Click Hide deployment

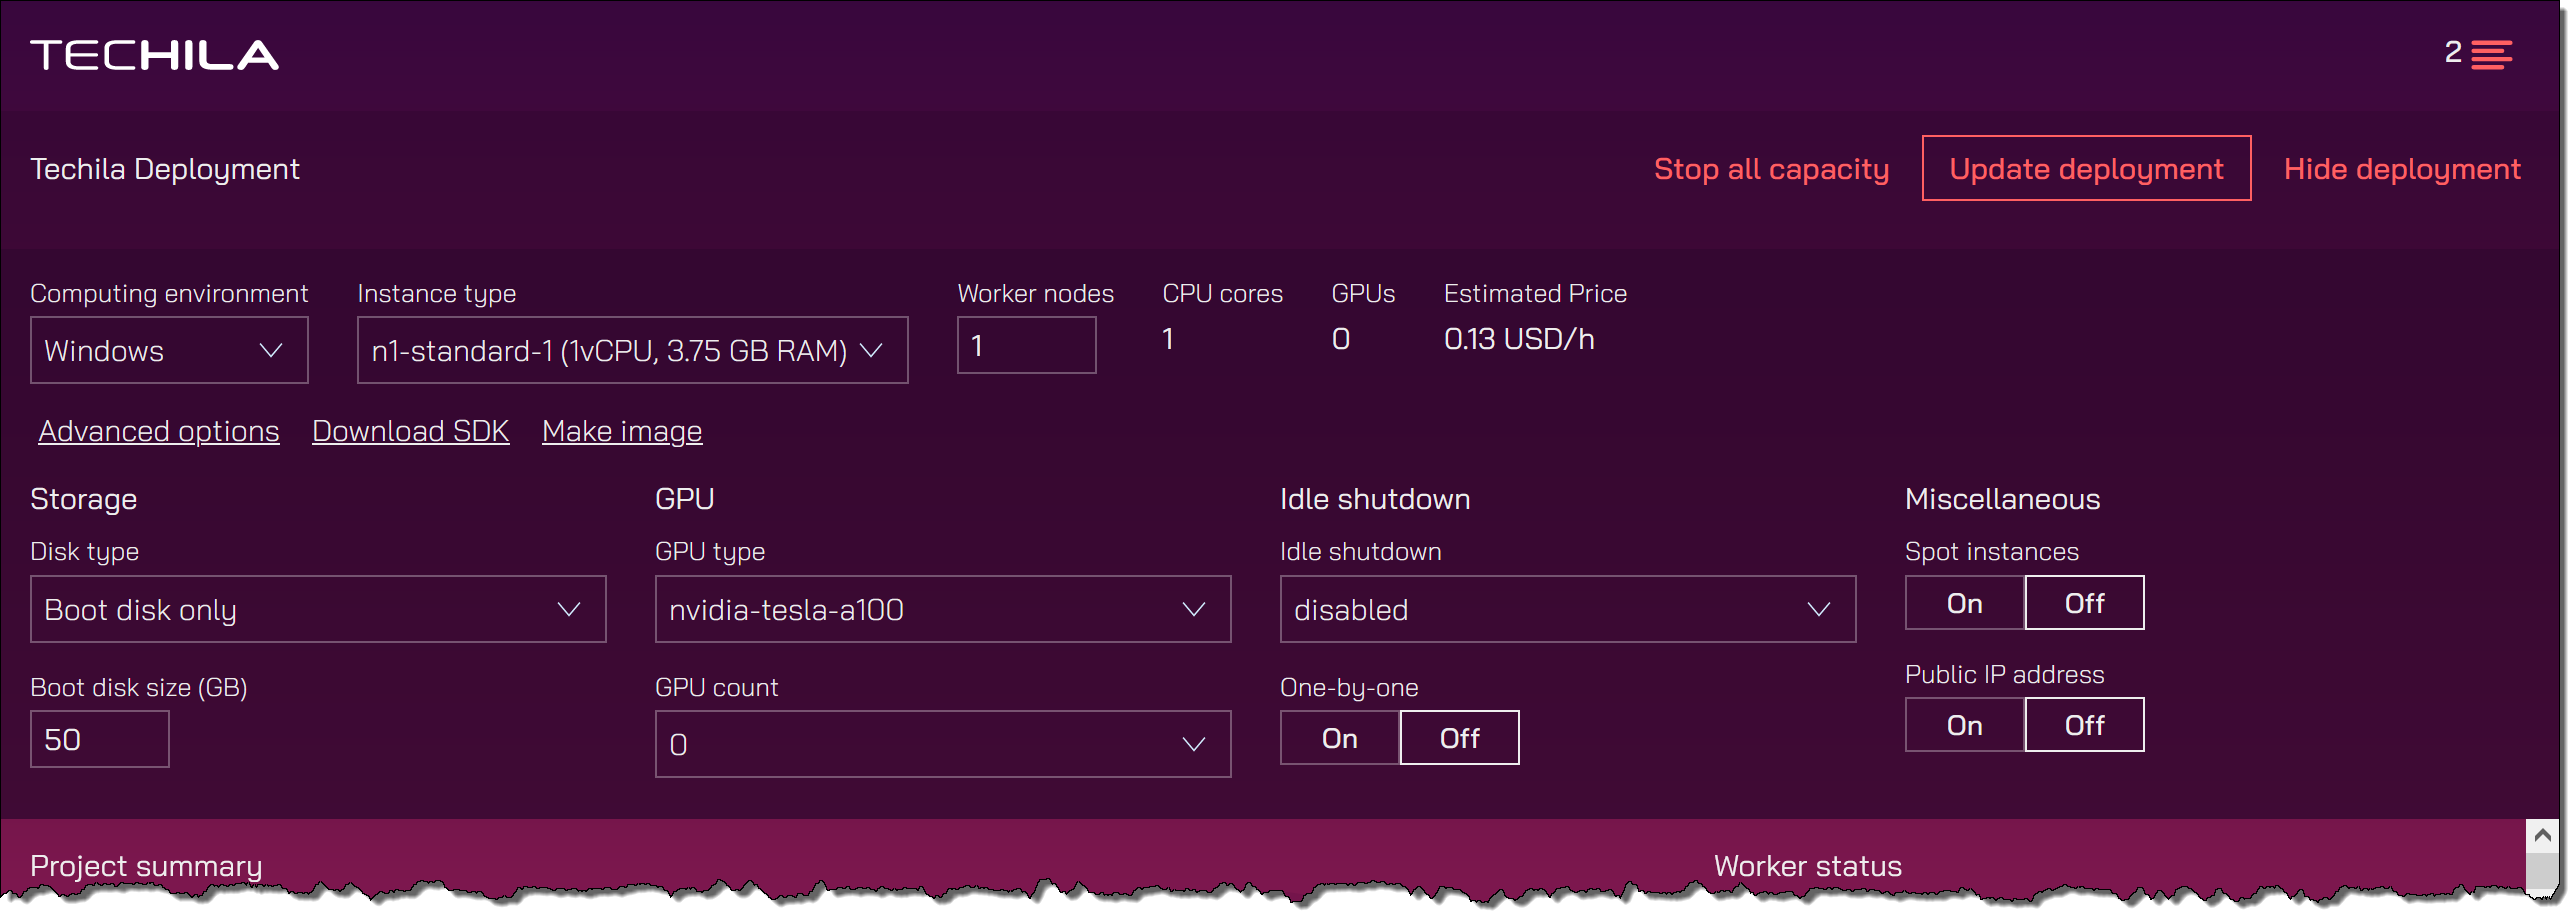pyautogui.click(x=2401, y=169)
